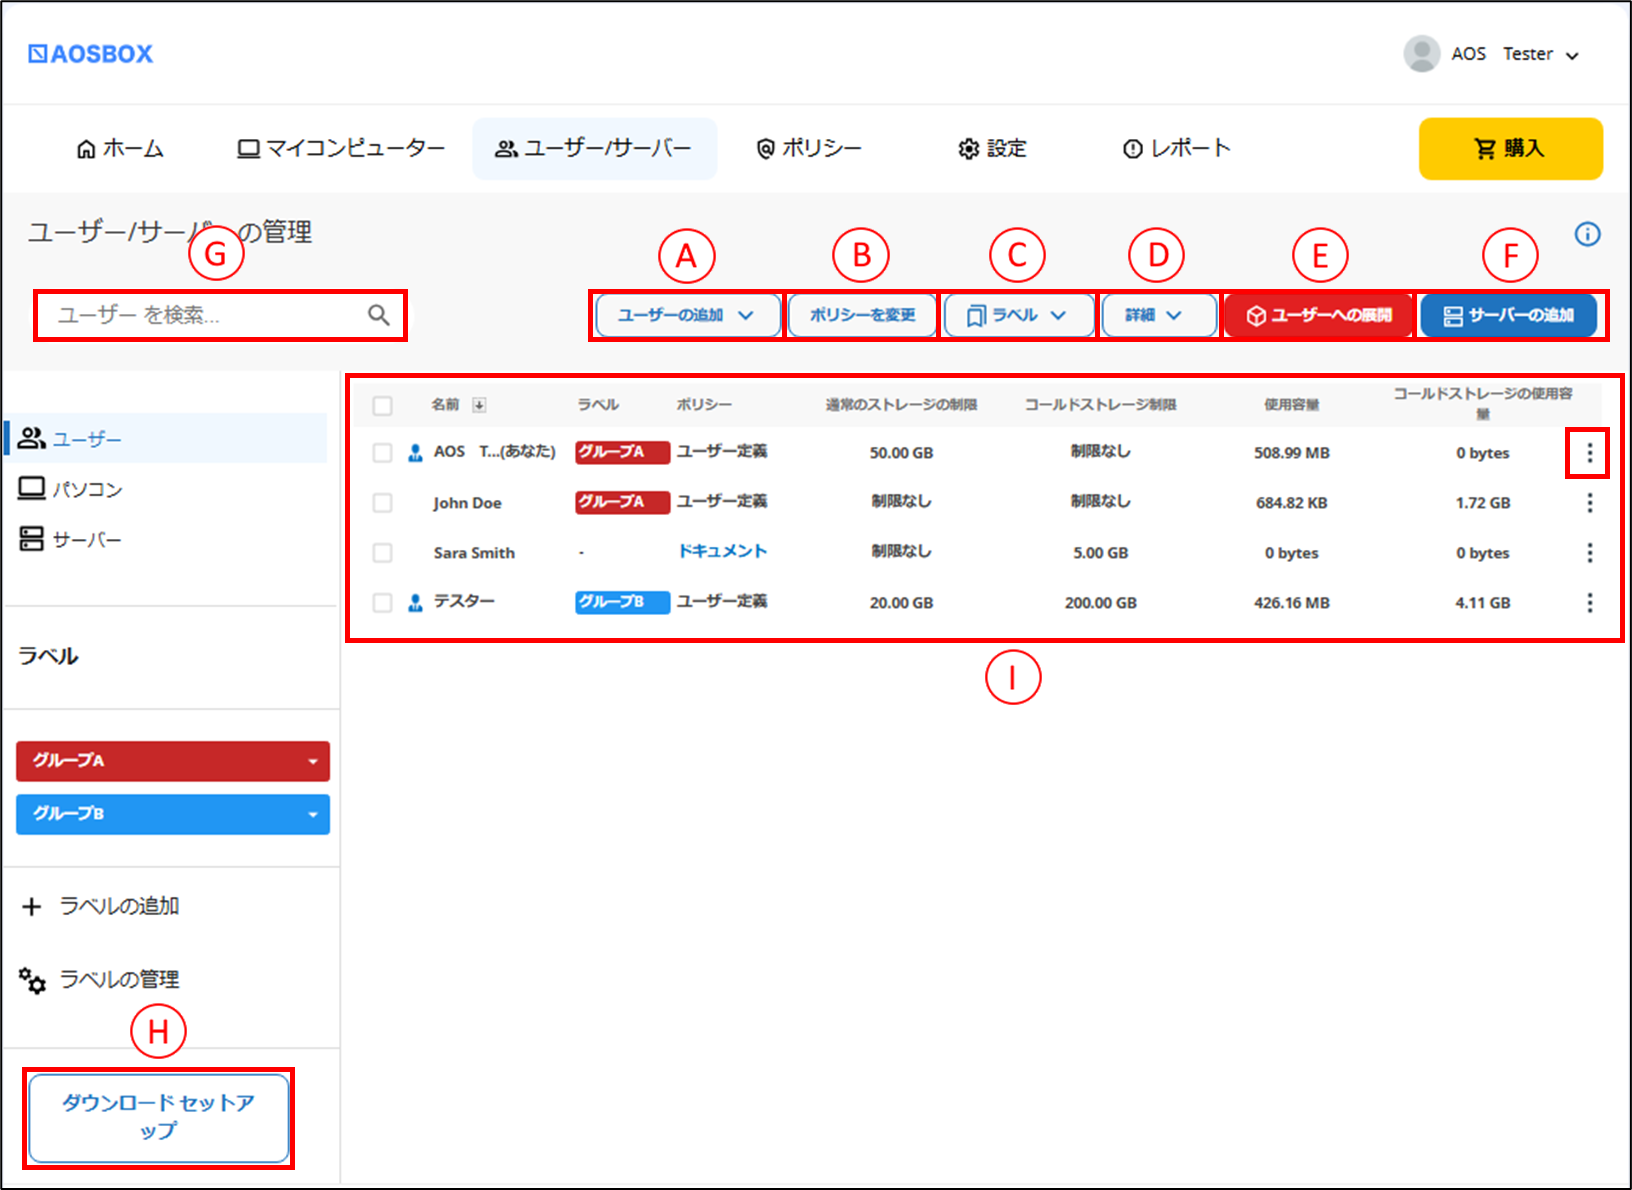Open three-dot menu for テスター row
Viewport: 1632px width, 1190px height.
point(1589,602)
